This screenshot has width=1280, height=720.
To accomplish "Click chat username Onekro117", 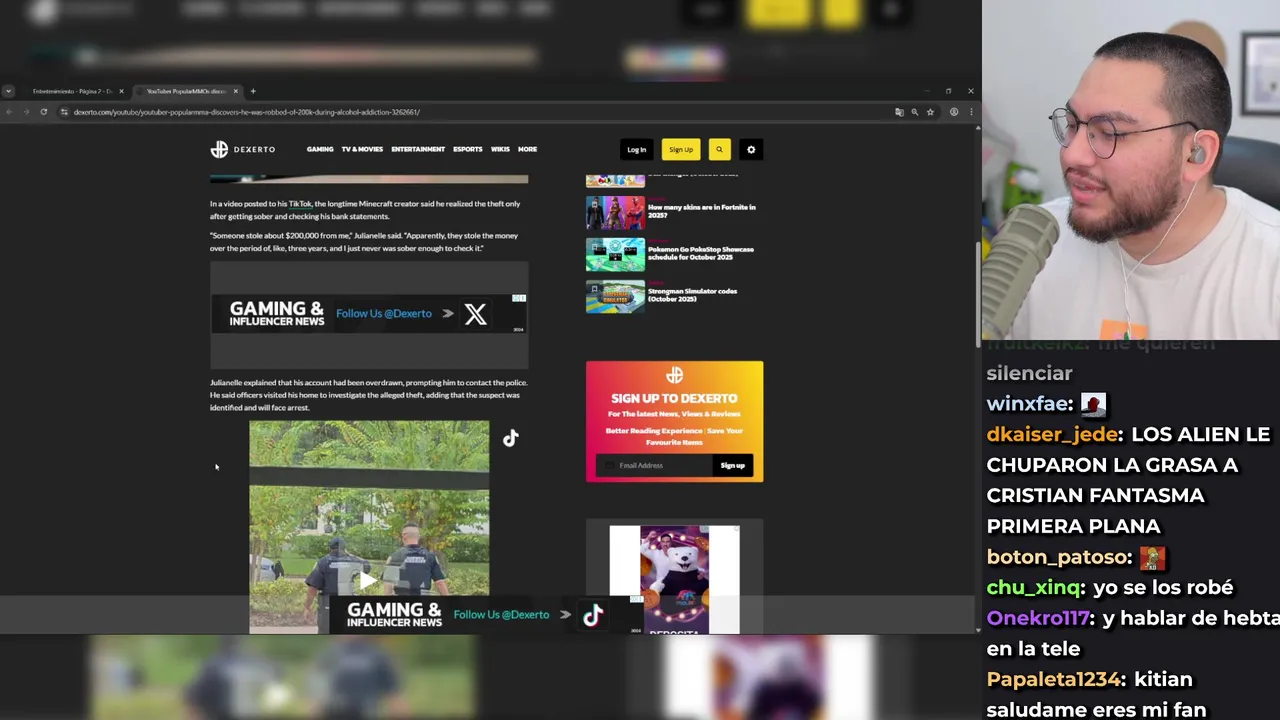I will (x=1039, y=618).
